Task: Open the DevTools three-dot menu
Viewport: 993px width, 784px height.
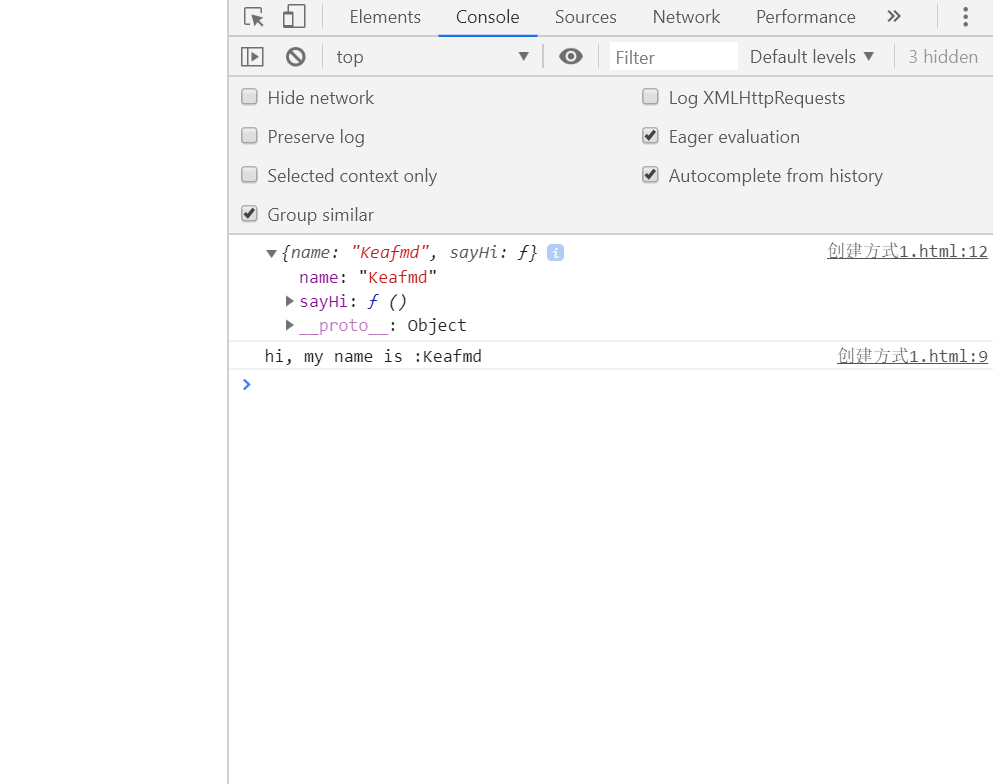Action: pos(965,16)
